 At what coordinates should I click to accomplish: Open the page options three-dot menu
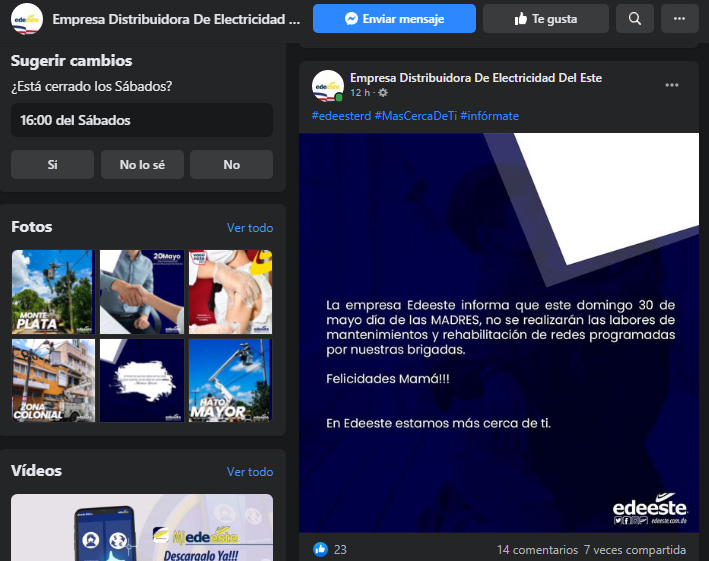tap(680, 18)
